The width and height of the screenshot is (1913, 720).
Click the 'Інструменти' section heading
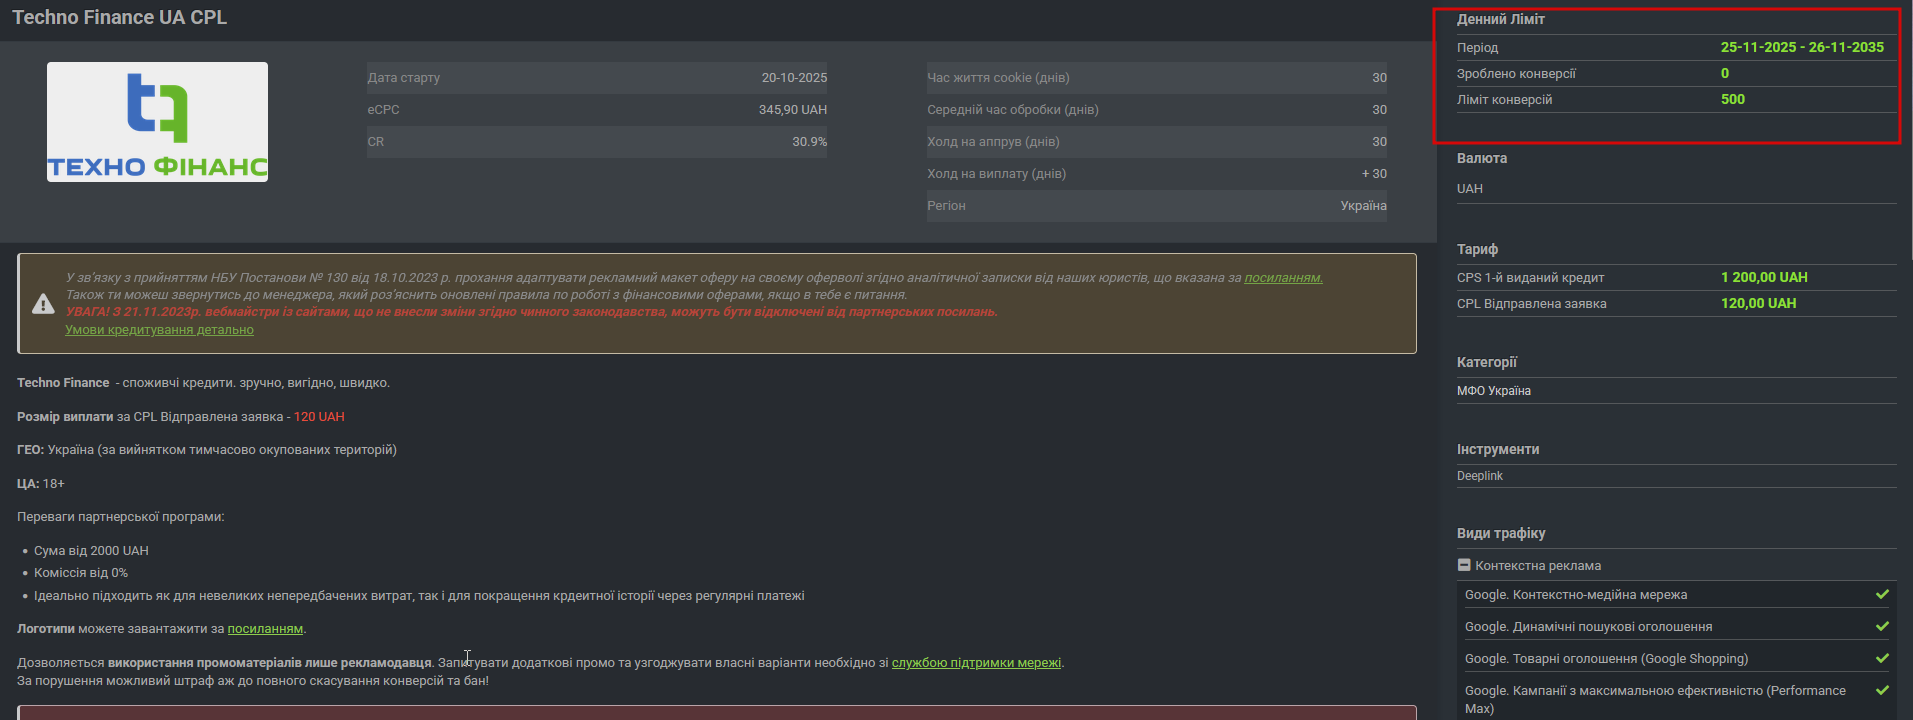1498,449
